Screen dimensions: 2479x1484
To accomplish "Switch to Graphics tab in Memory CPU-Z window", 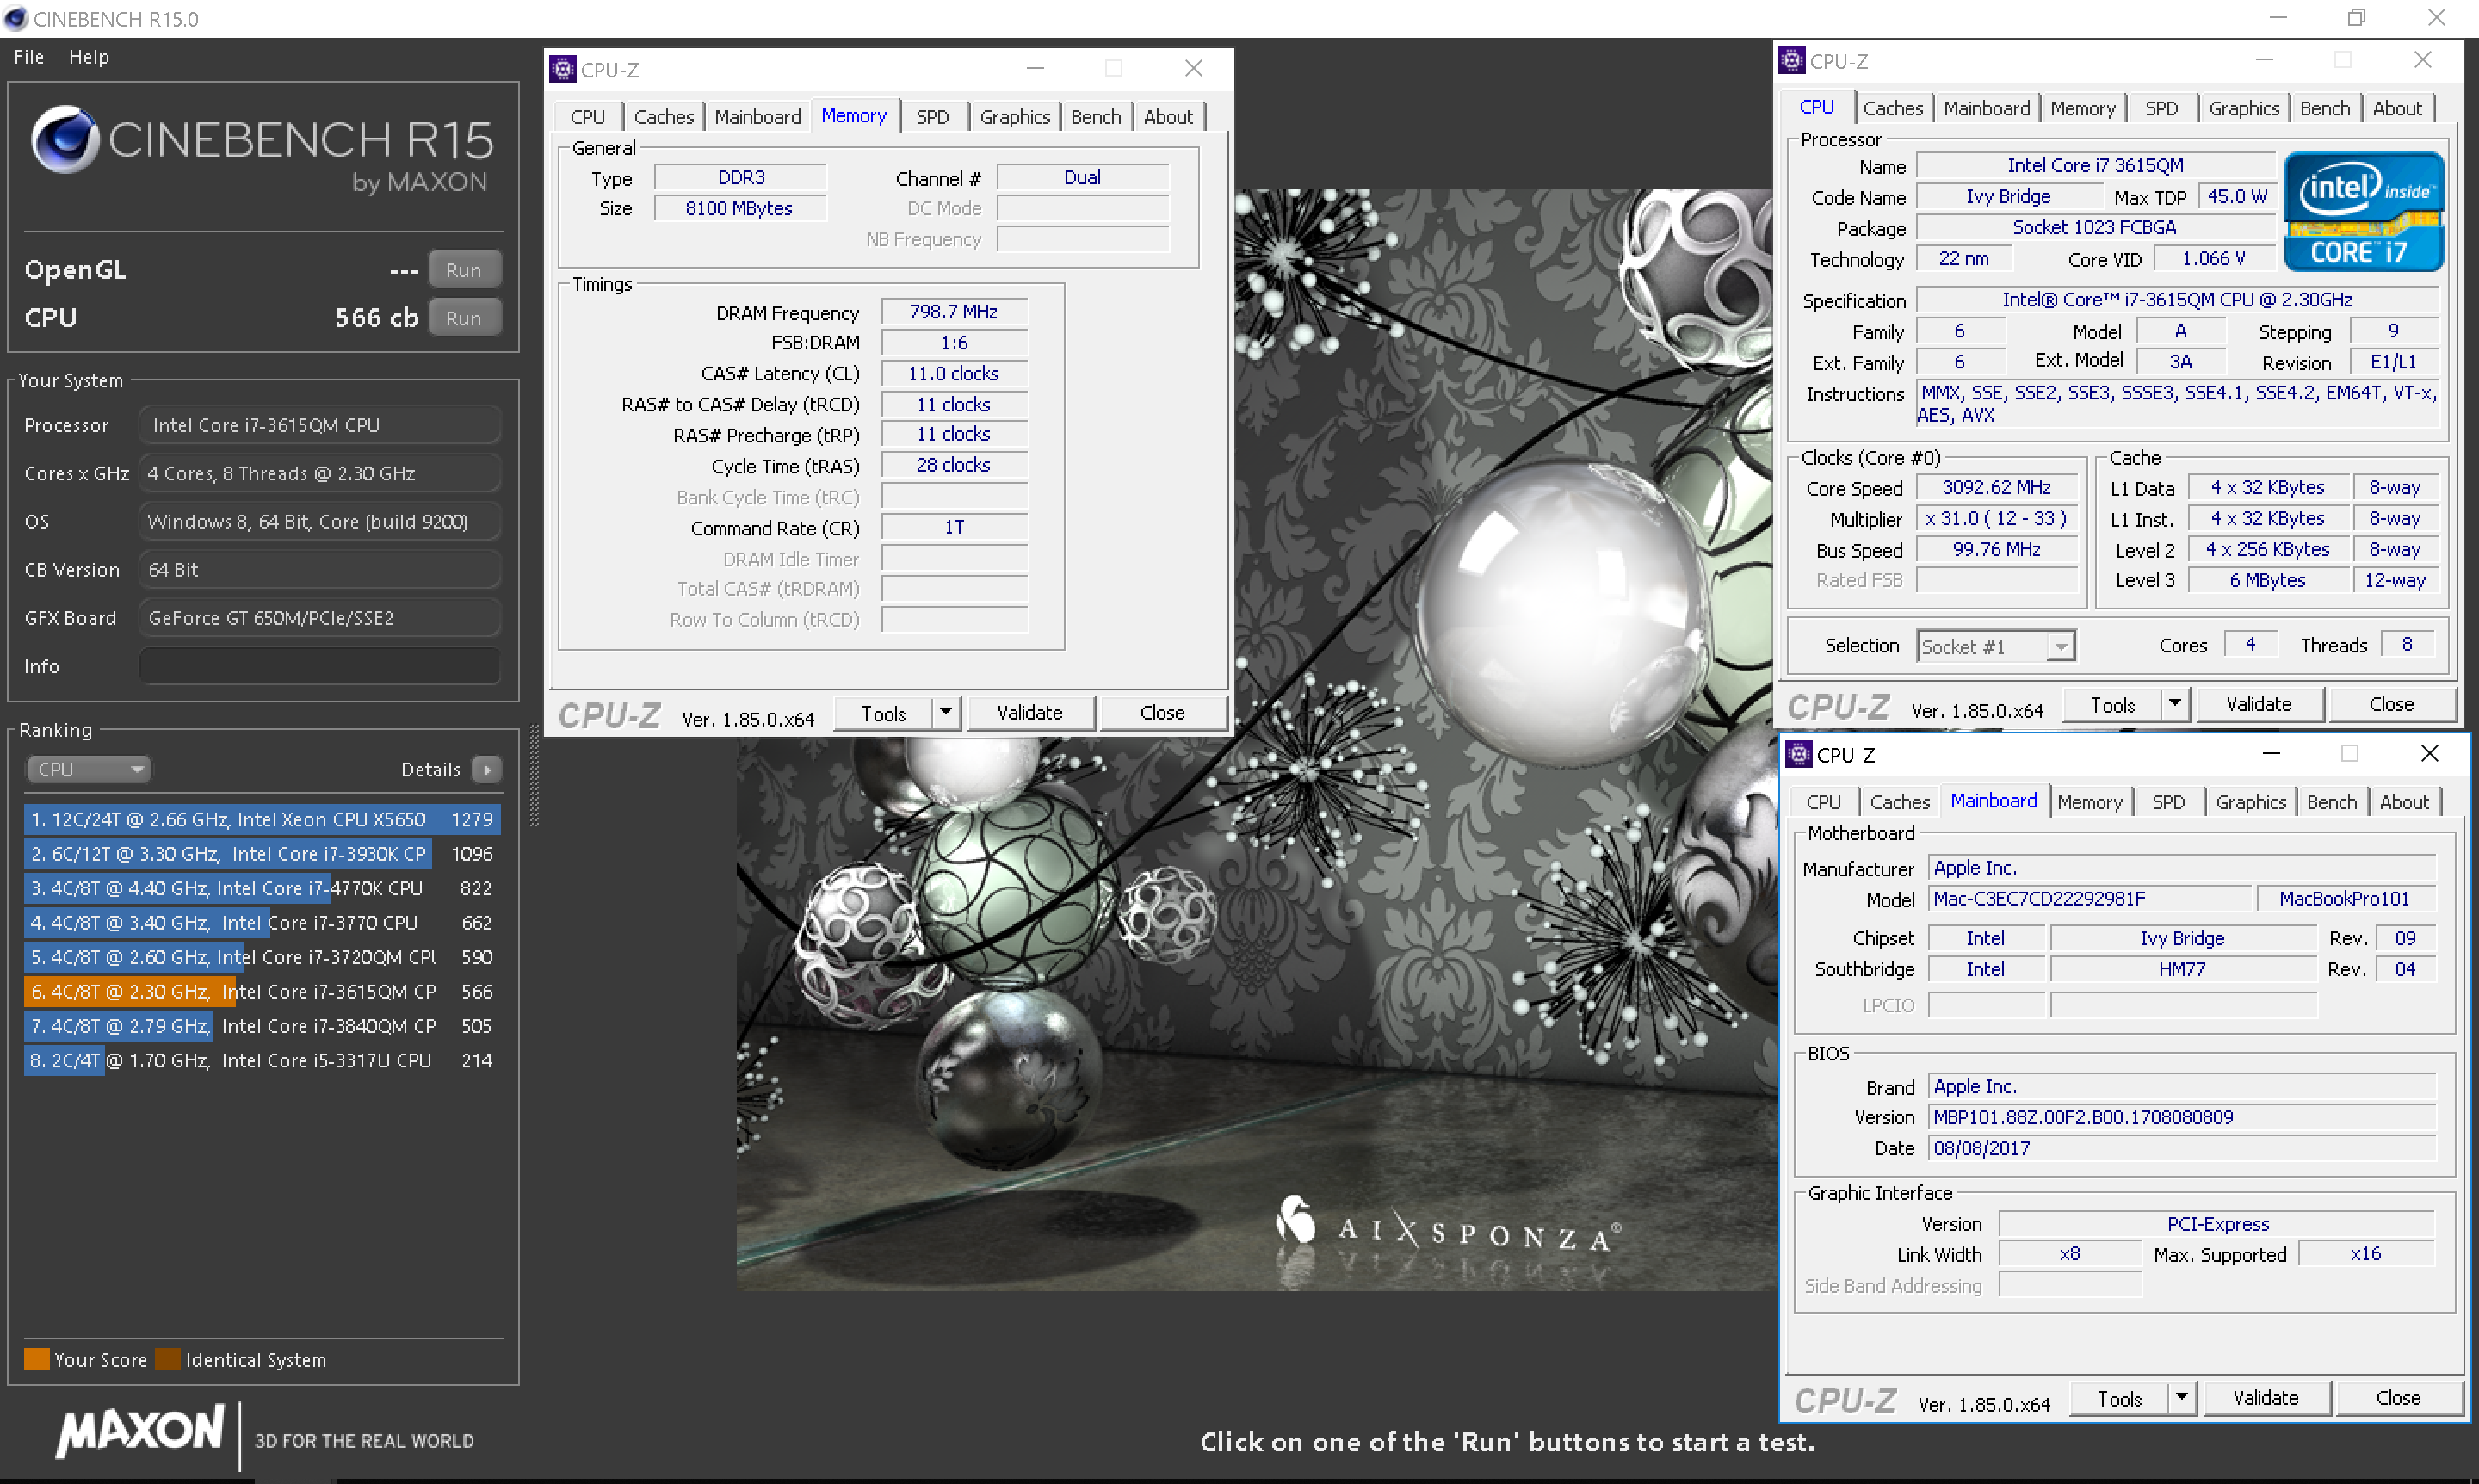I will (x=1014, y=117).
